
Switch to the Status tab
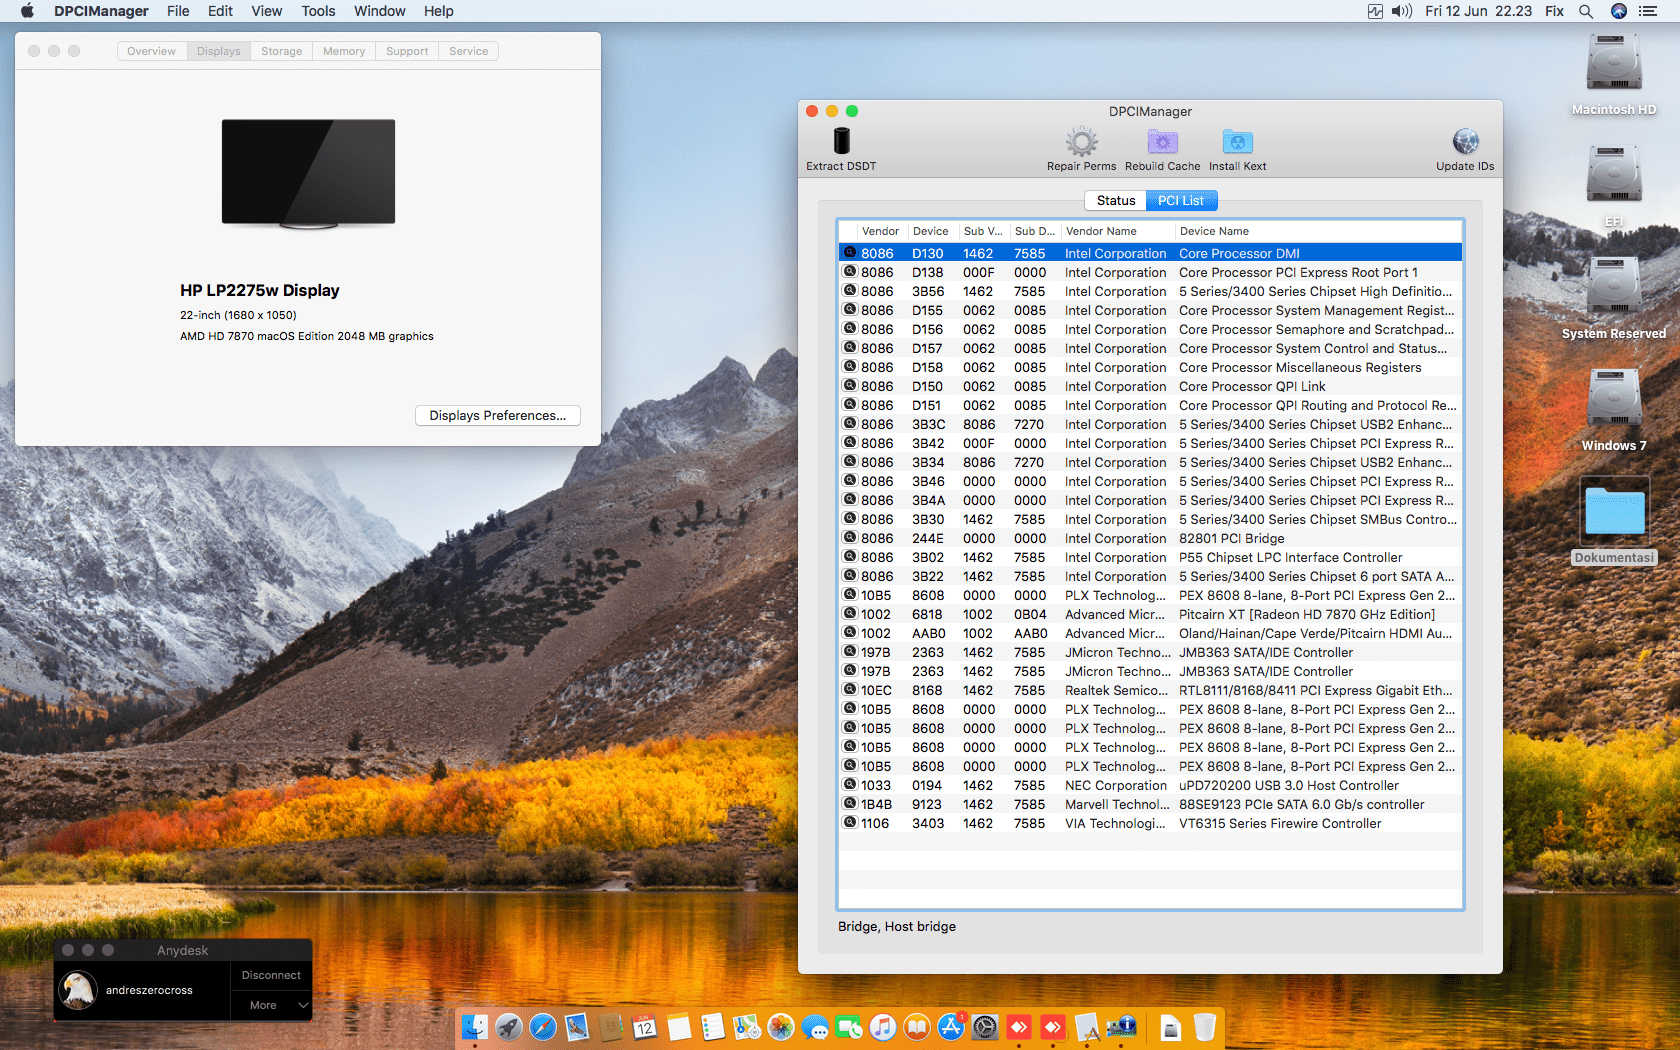point(1115,201)
